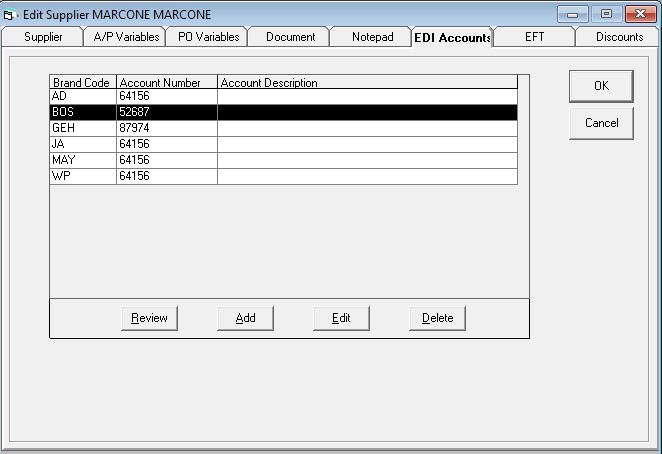The width and height of the screenshot is (662, 454).
Task: Close the Edit Supplier window
Action: click(x=640, y=14)
